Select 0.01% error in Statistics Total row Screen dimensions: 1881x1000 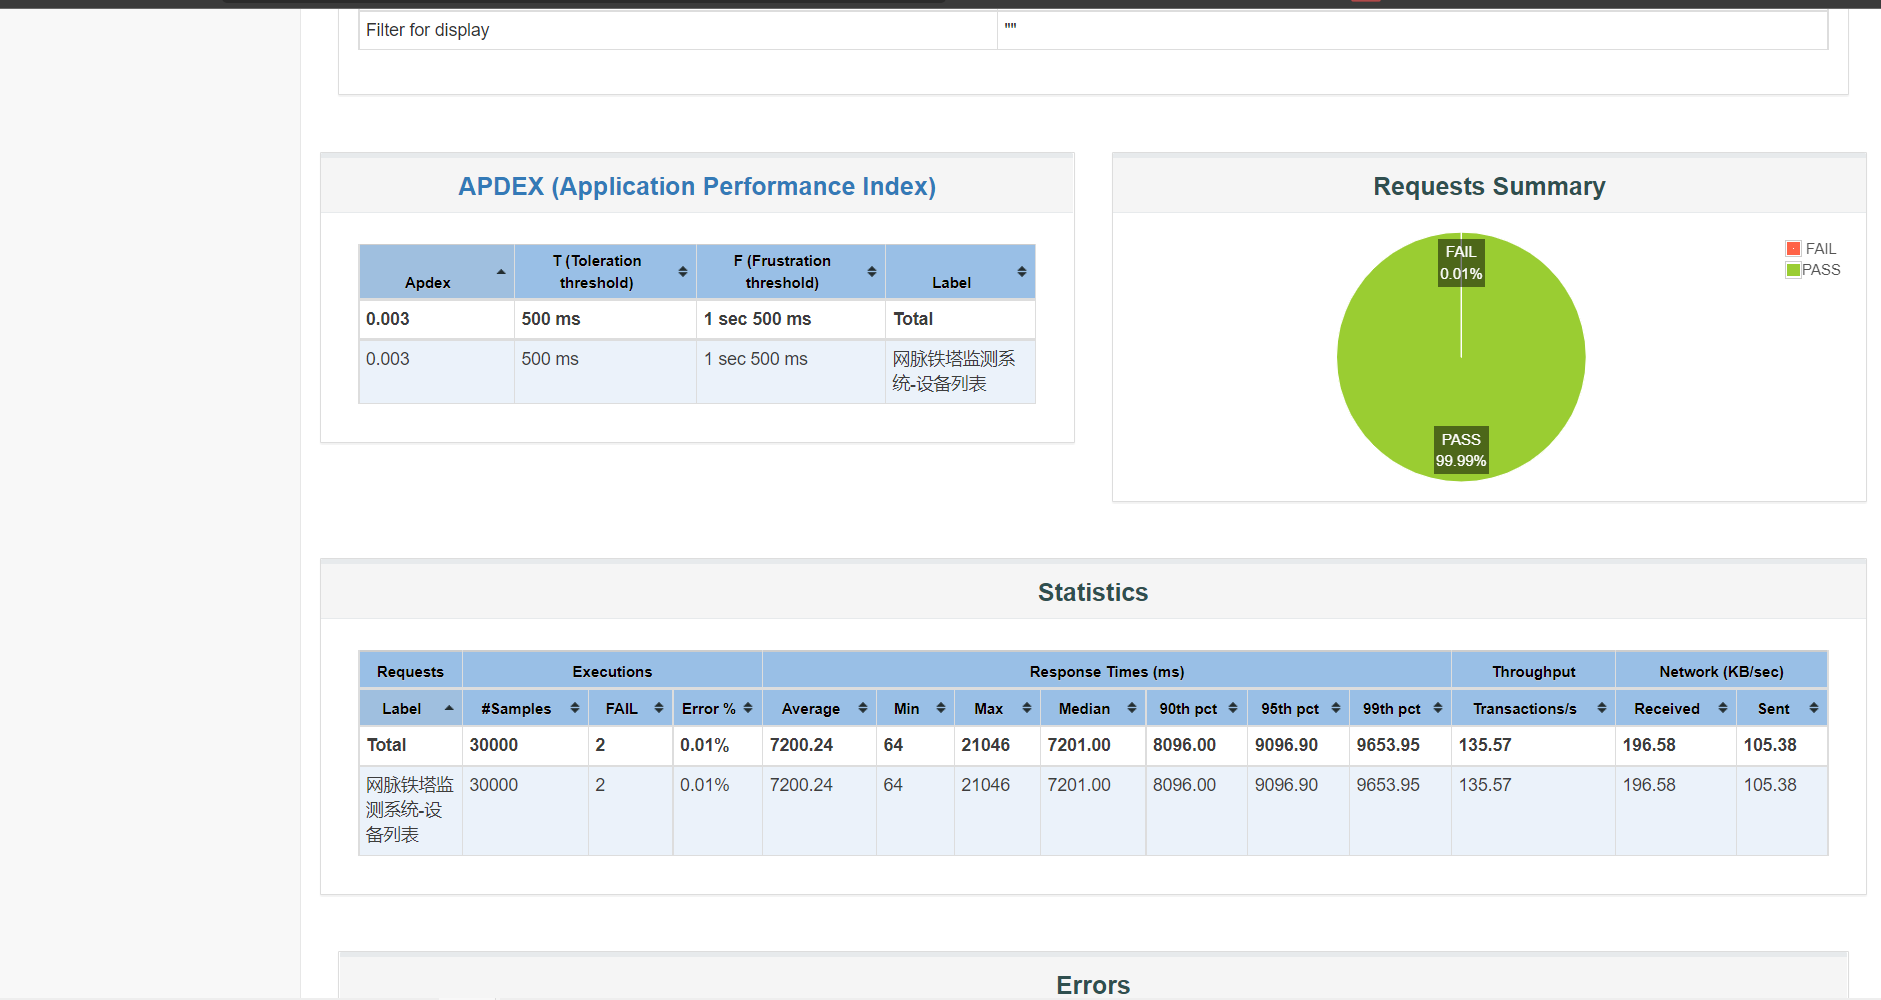click(x=705, y=745)
